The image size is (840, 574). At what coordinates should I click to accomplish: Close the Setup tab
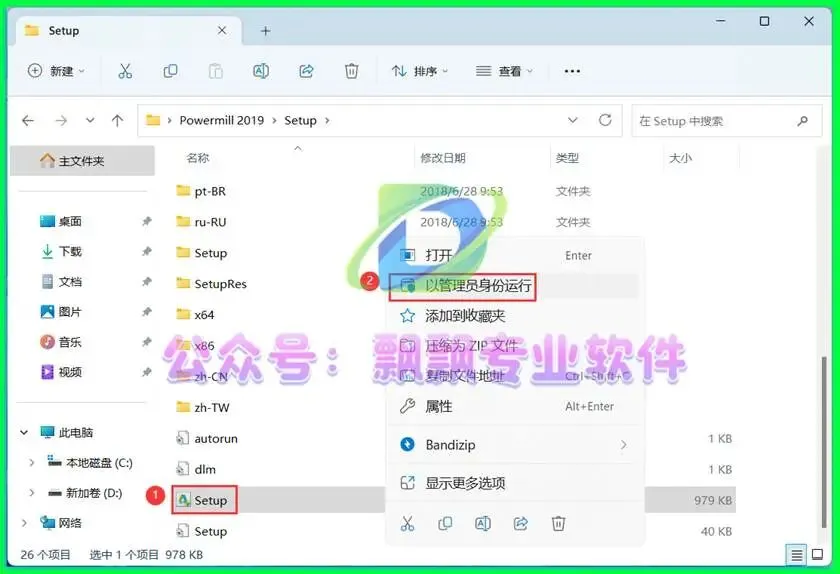[222, 31]
